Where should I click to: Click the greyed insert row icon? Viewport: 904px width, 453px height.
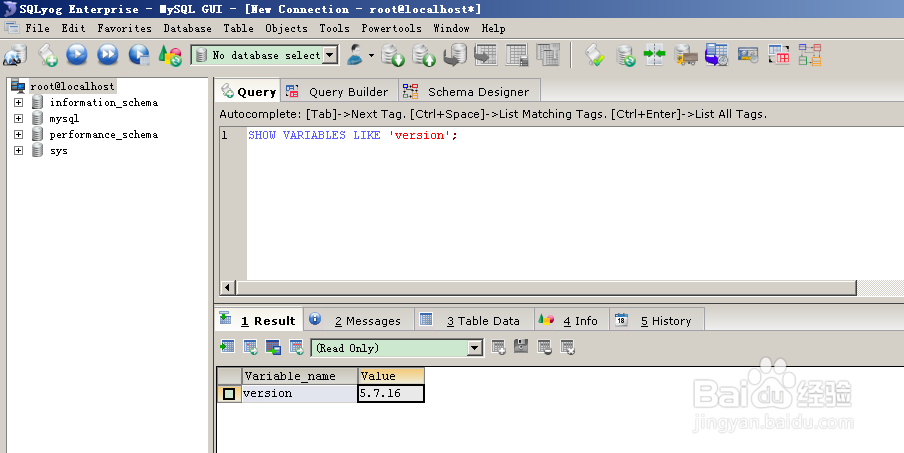(x=498, y=347)
